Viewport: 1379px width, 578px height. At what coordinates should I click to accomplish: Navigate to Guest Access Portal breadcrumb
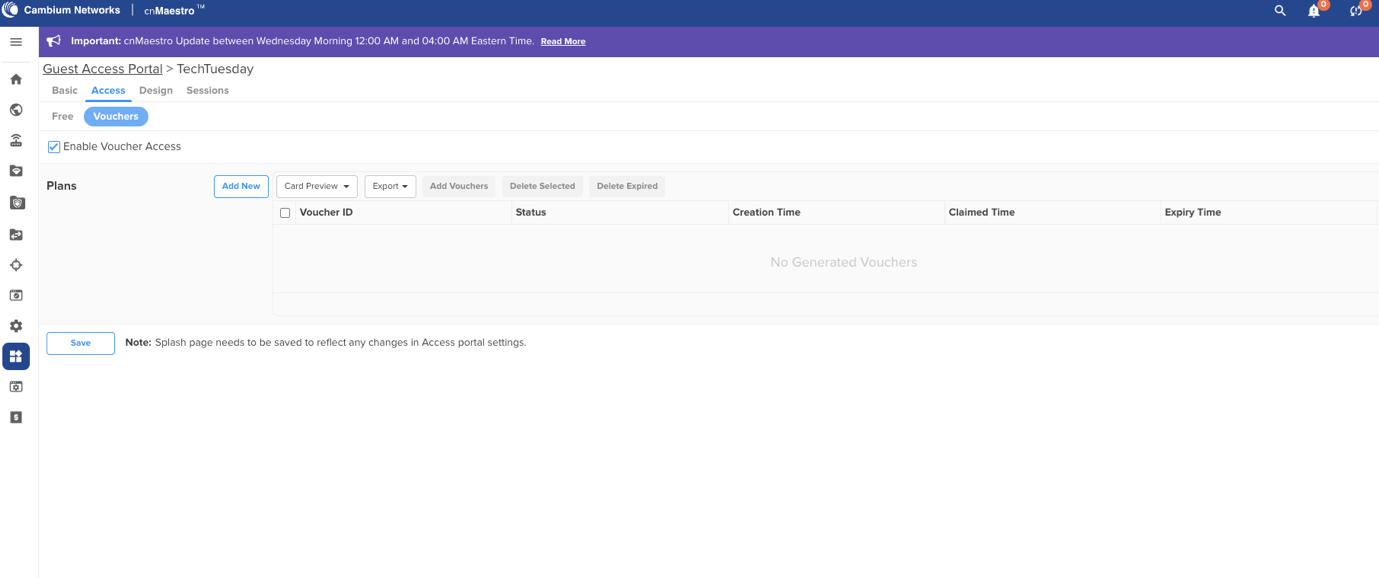tap(102, 69)
